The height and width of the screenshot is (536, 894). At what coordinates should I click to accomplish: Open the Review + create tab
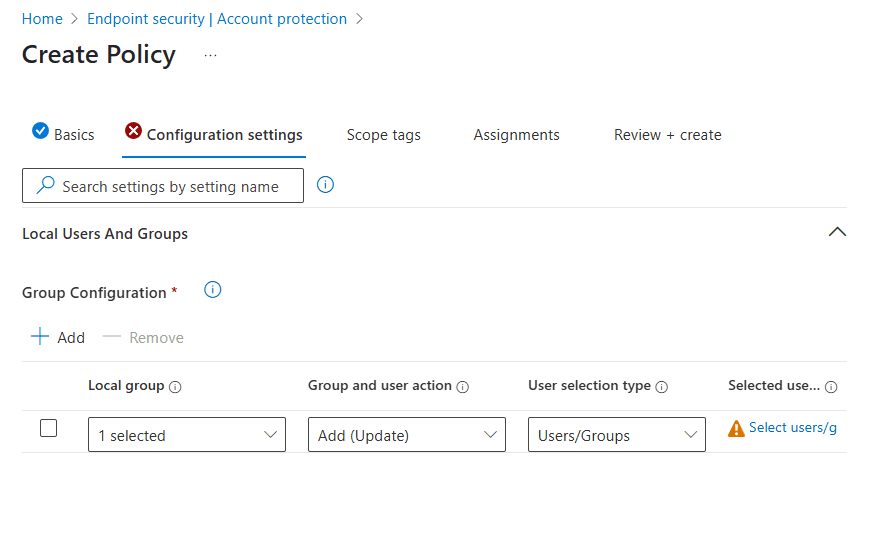tap(667, 135)
